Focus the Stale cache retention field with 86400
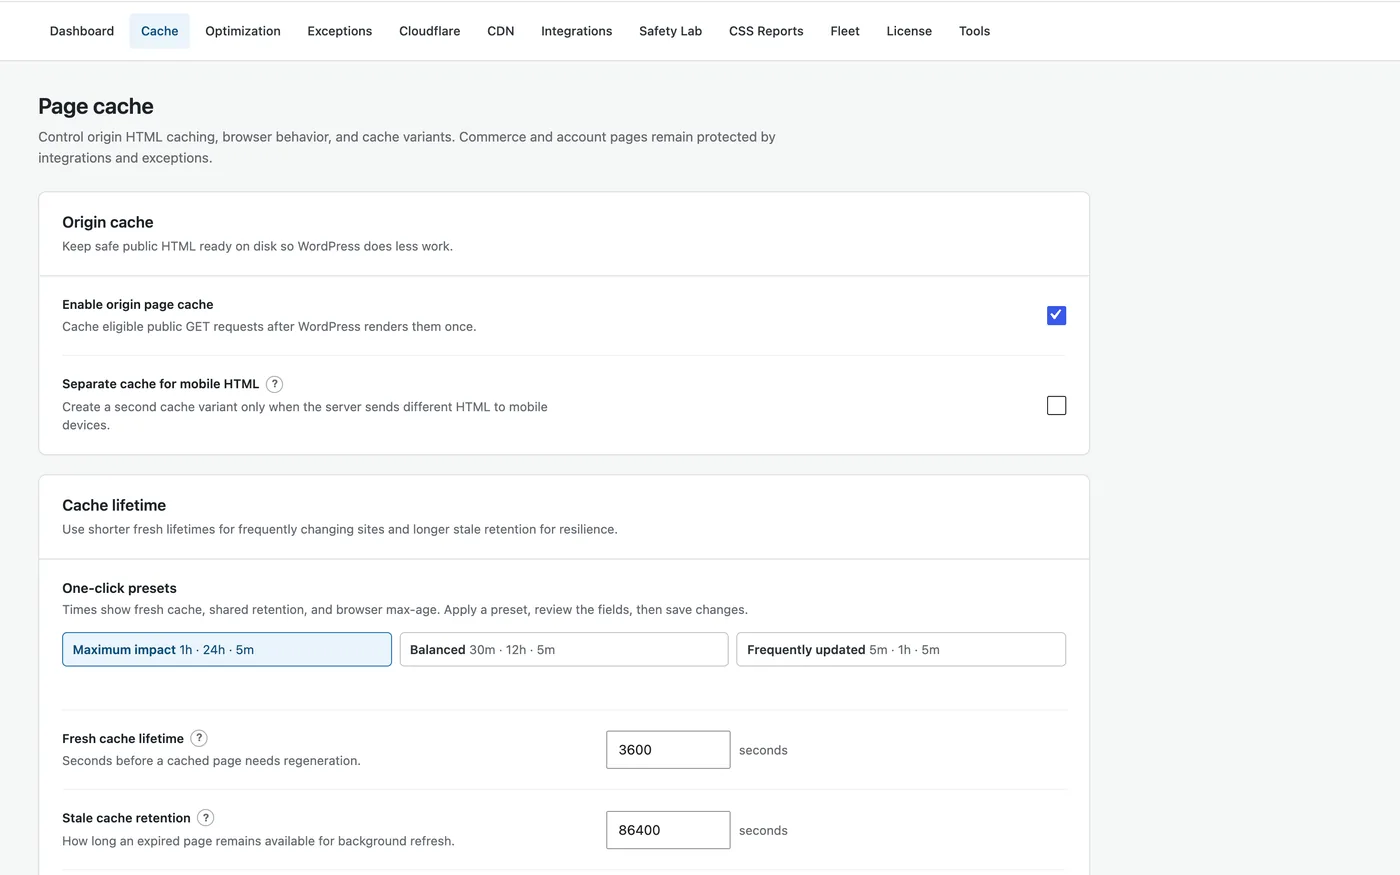 coord(668,830)
